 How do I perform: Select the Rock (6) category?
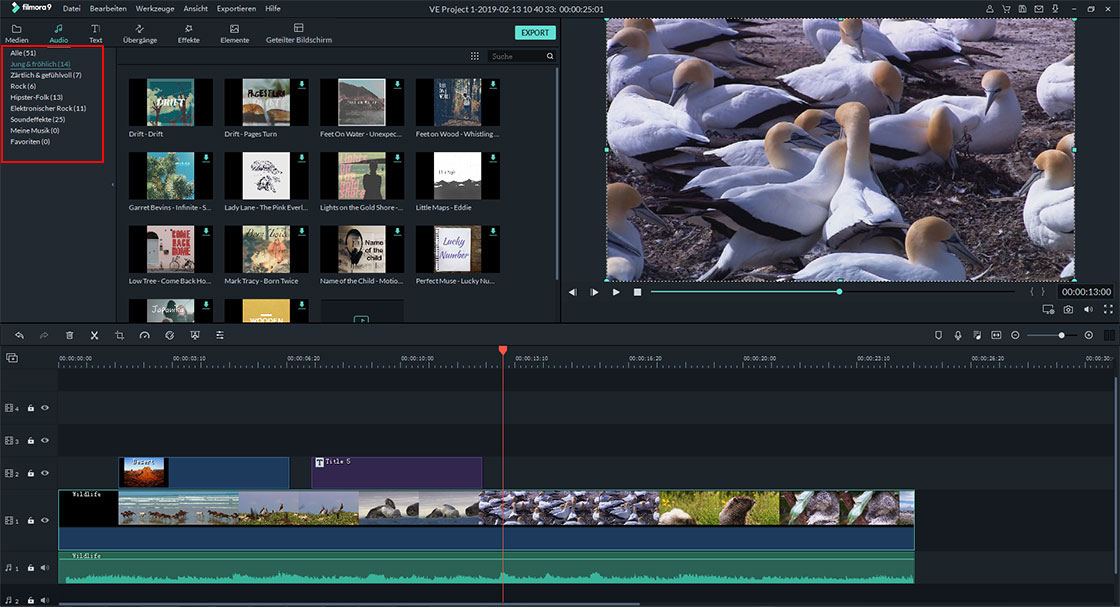pos(23,86)
